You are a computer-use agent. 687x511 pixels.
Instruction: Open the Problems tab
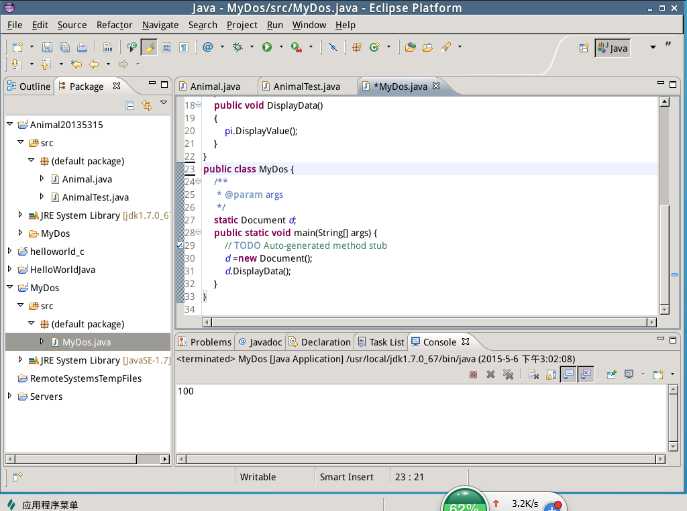click(205, 342)
